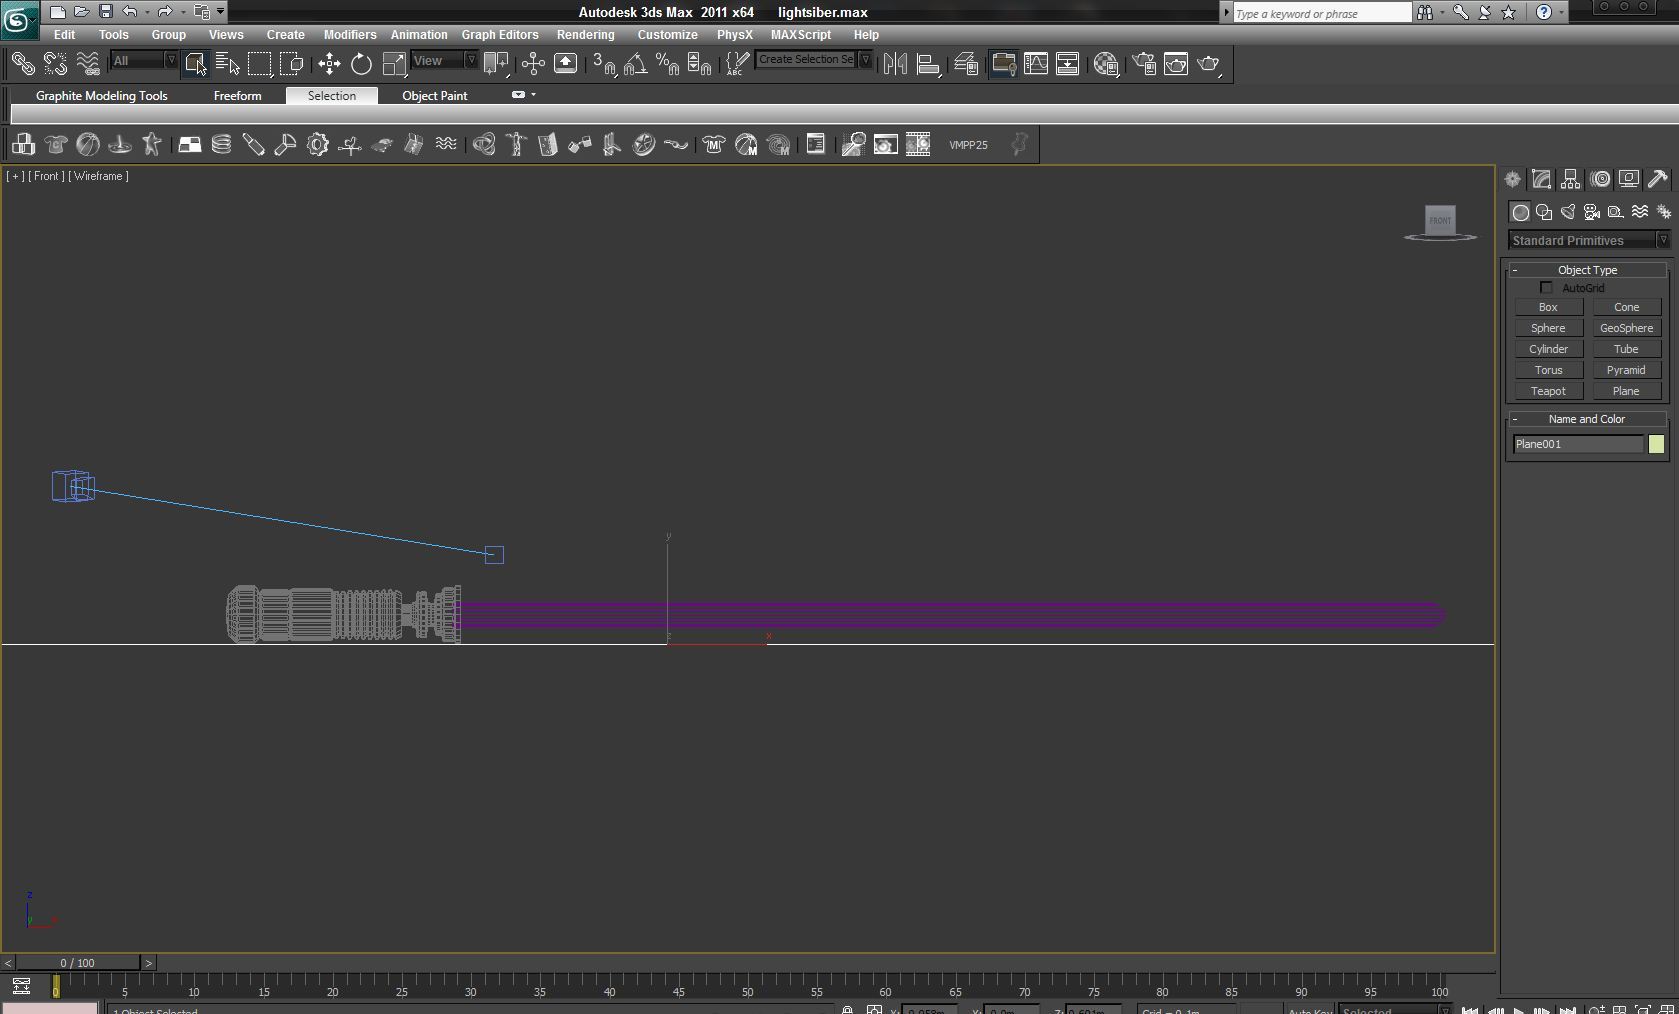Screen dimensions: 1679x1014
Task: Click the Select and Link chain icon
Action: 22,64
